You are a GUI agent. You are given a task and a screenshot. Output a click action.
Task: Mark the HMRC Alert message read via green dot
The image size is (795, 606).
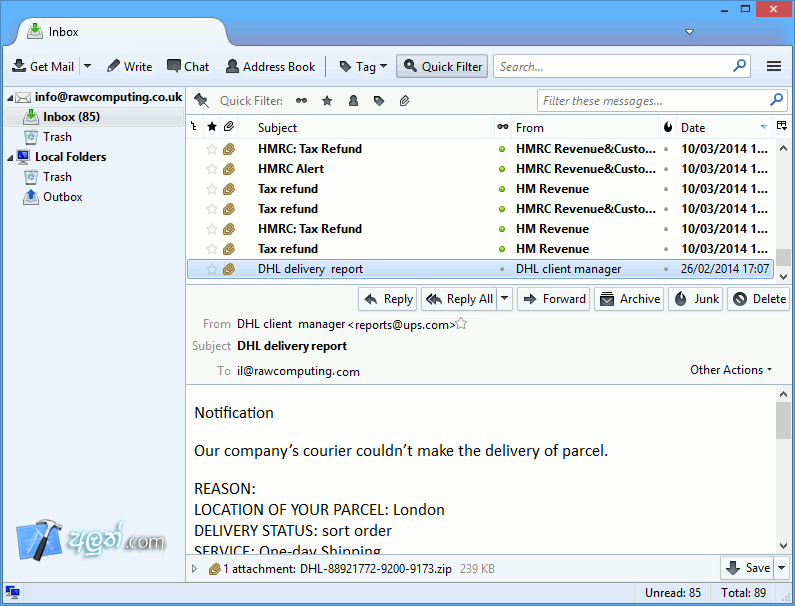point(502,169)
